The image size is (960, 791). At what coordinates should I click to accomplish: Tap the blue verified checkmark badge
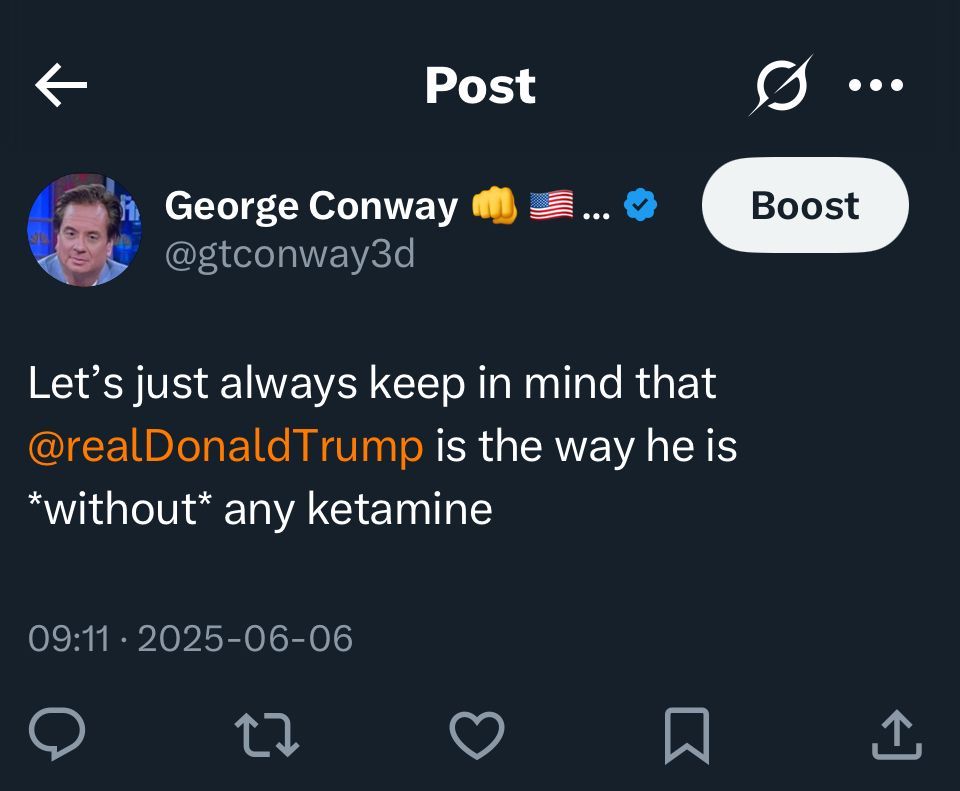click(640, 205)
